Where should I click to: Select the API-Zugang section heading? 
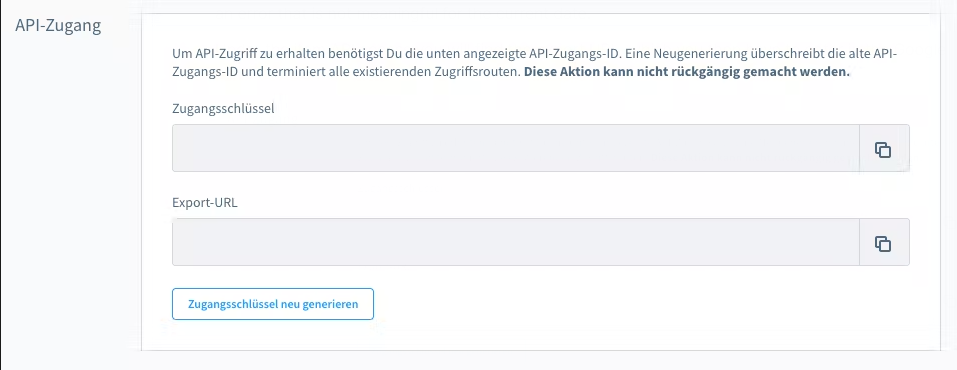tap(59, 26)
